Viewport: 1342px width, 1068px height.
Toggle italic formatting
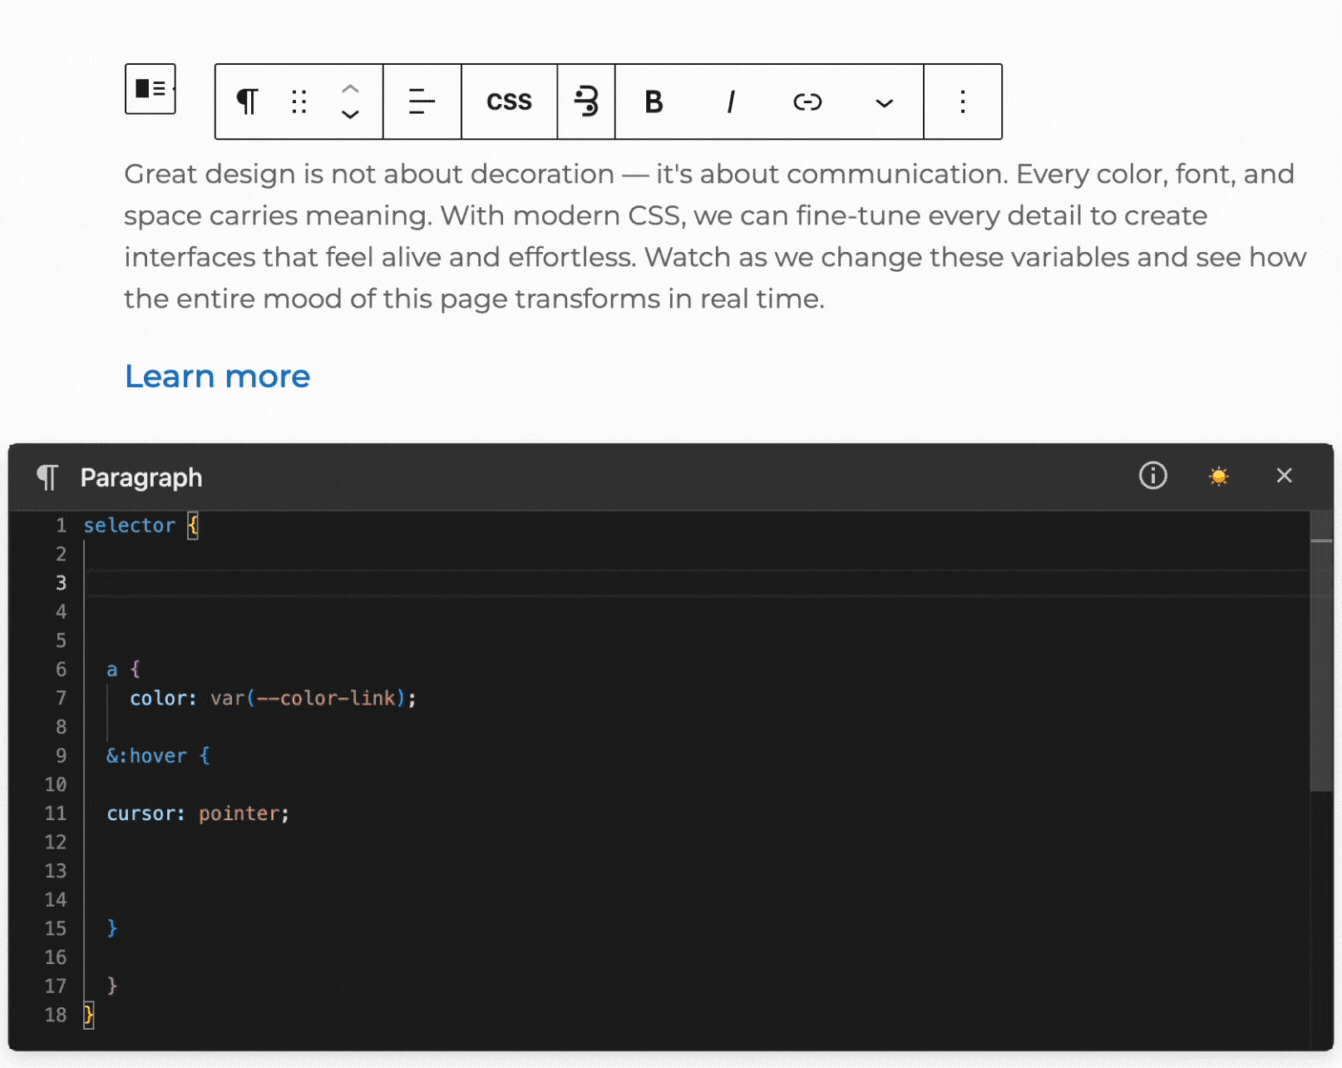(731, 102)
